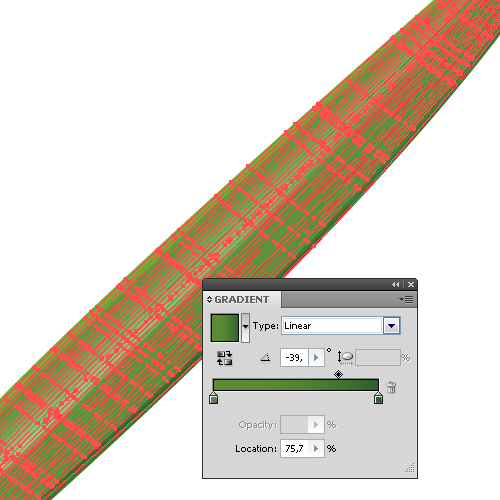
Task: Open the Gradient panel flyout menu
Action: pyautogui.click(x=406, y=300)
